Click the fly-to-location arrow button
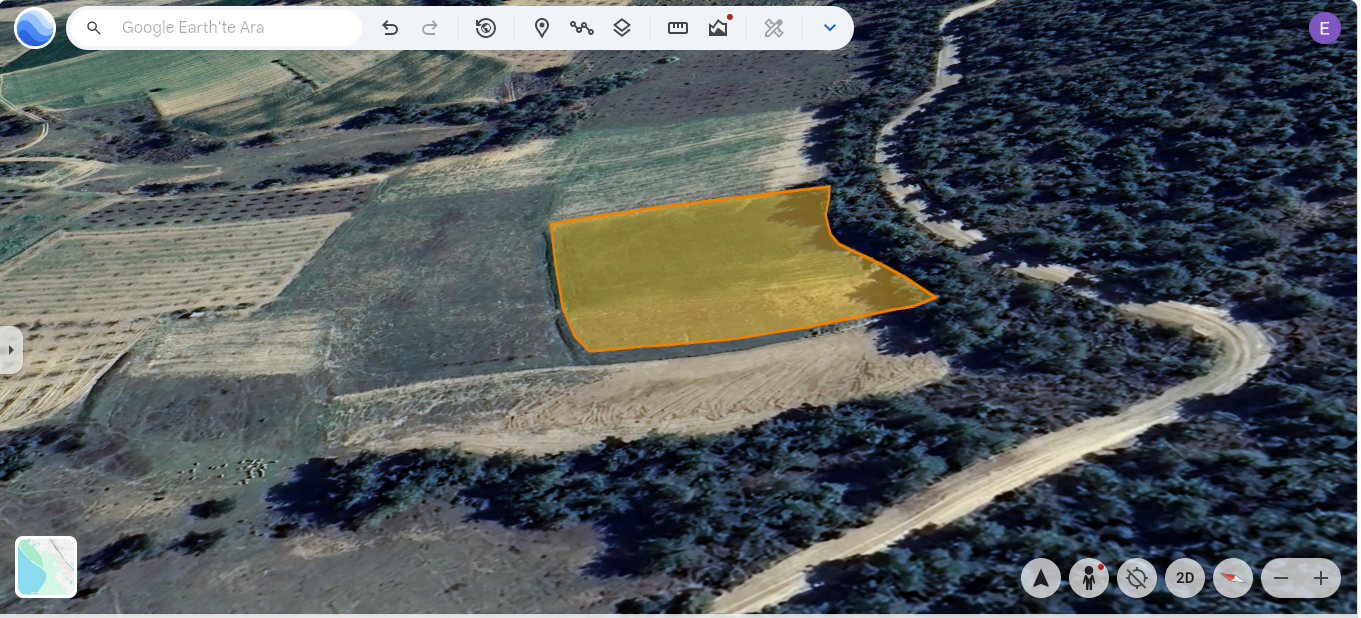This screenshot has height=618, width=1361. coord(1041,578)
